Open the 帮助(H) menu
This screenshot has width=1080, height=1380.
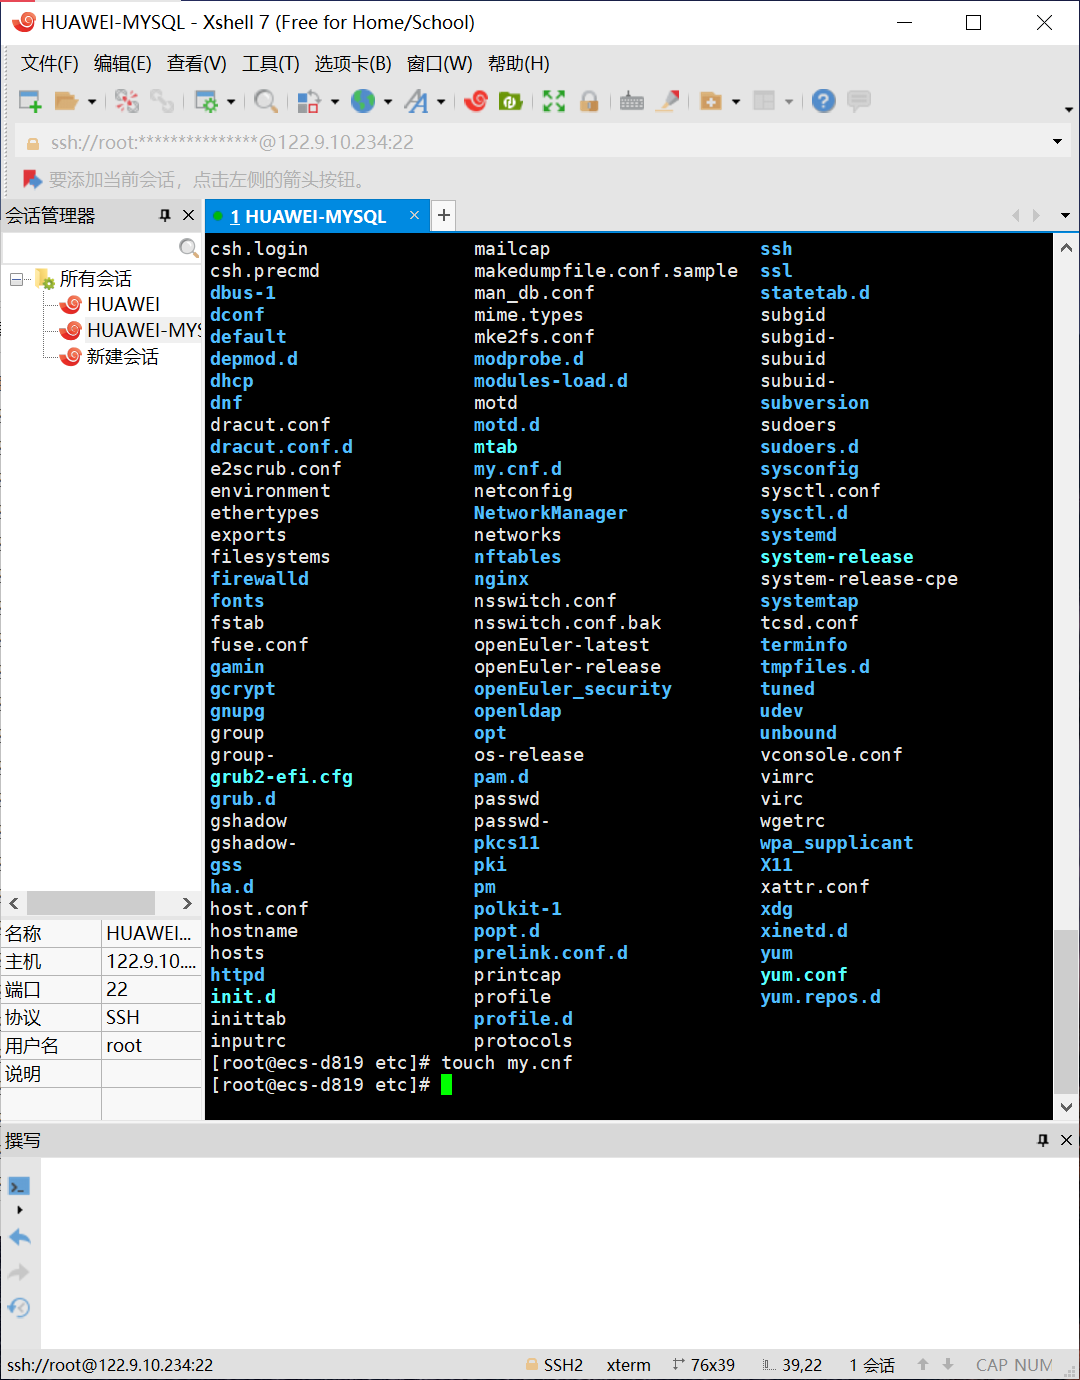click(x=519, y=64)
